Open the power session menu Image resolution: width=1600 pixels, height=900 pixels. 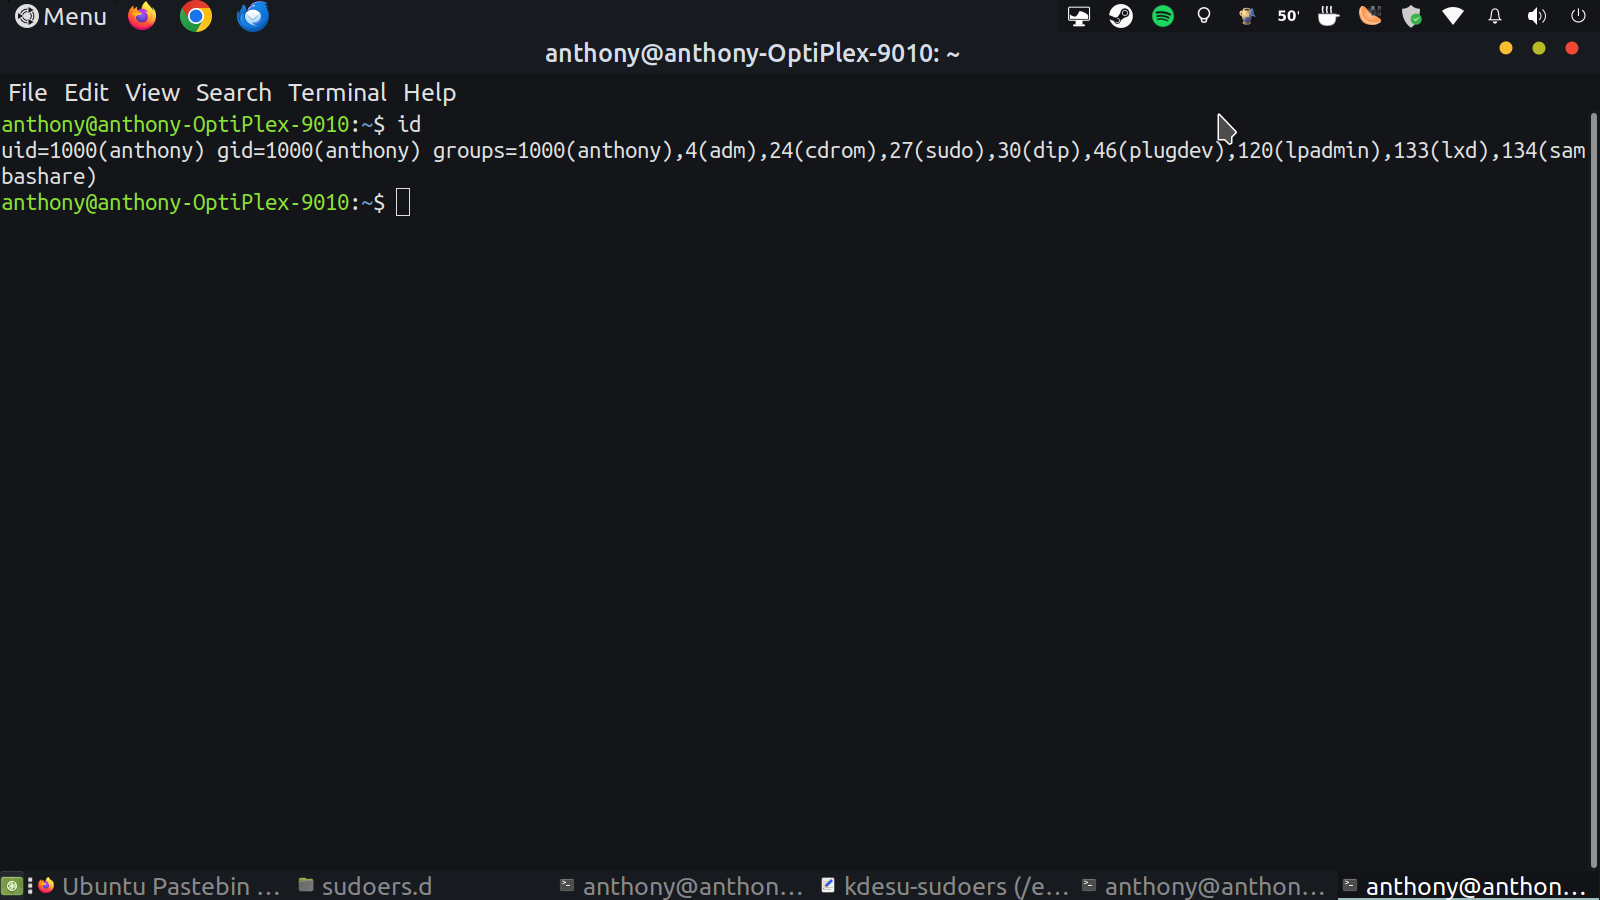[1578, 16]
